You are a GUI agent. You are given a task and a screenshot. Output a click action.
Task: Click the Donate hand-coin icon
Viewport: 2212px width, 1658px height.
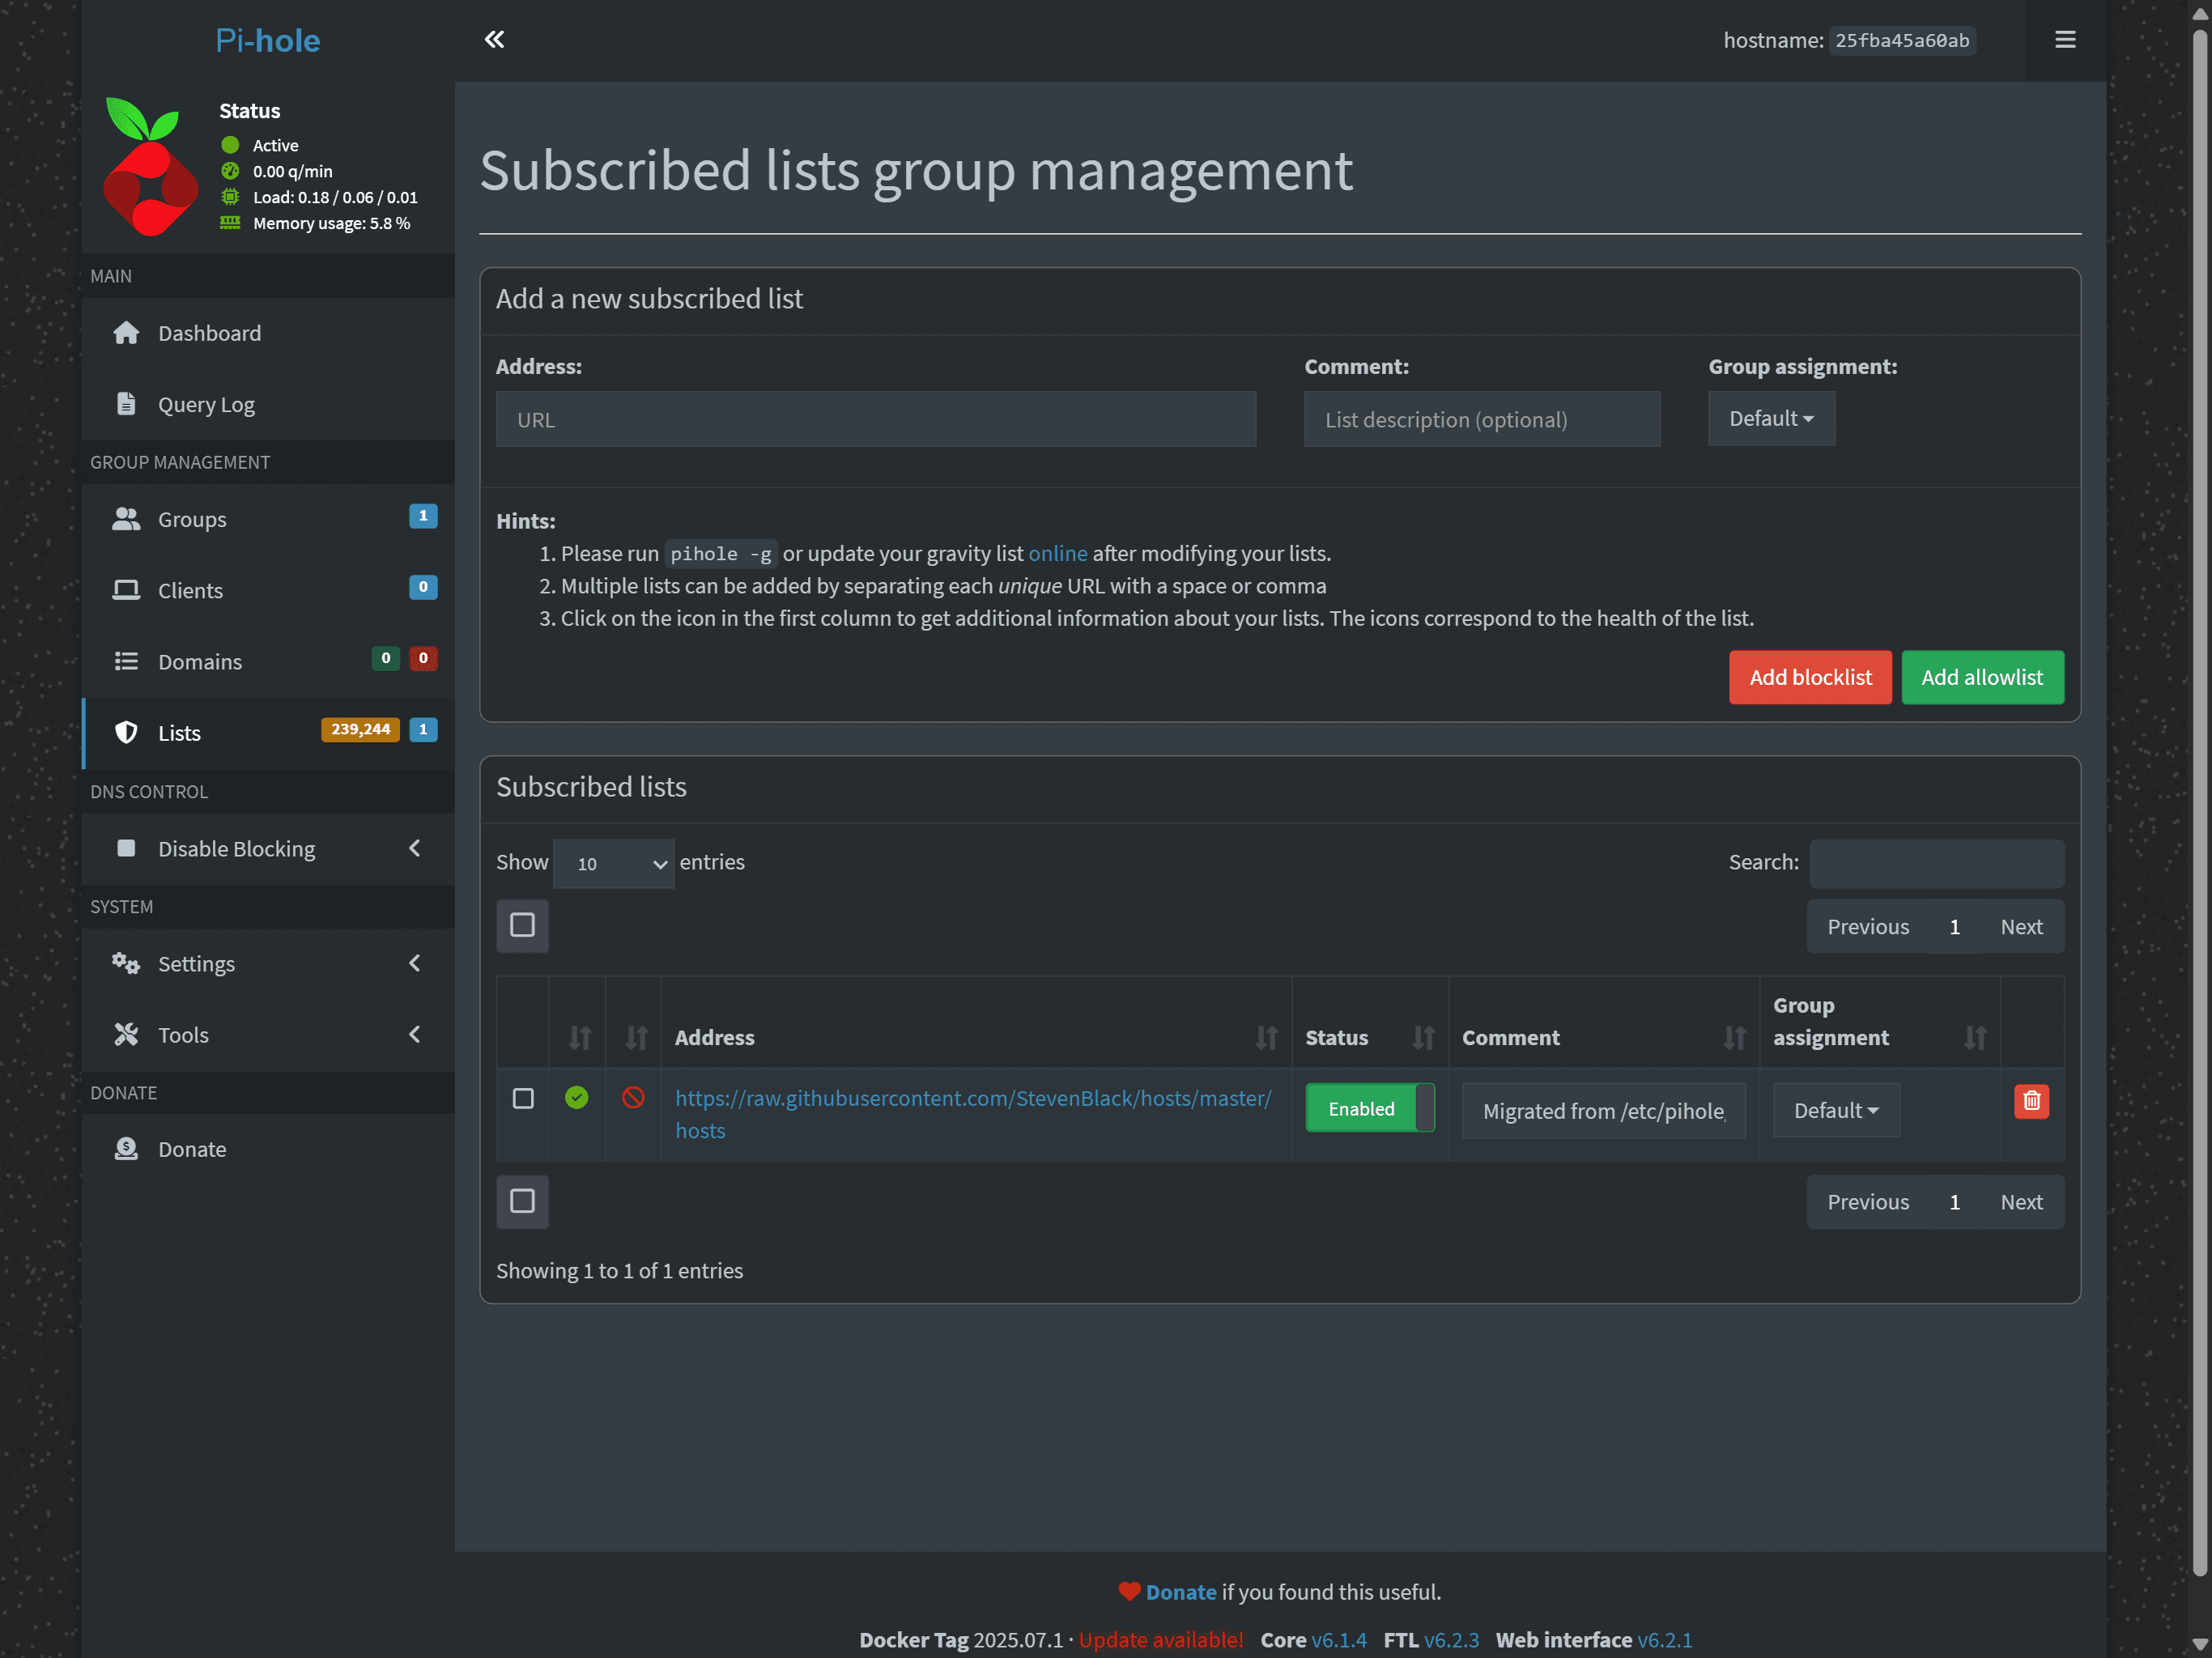tap(126, 1149)
